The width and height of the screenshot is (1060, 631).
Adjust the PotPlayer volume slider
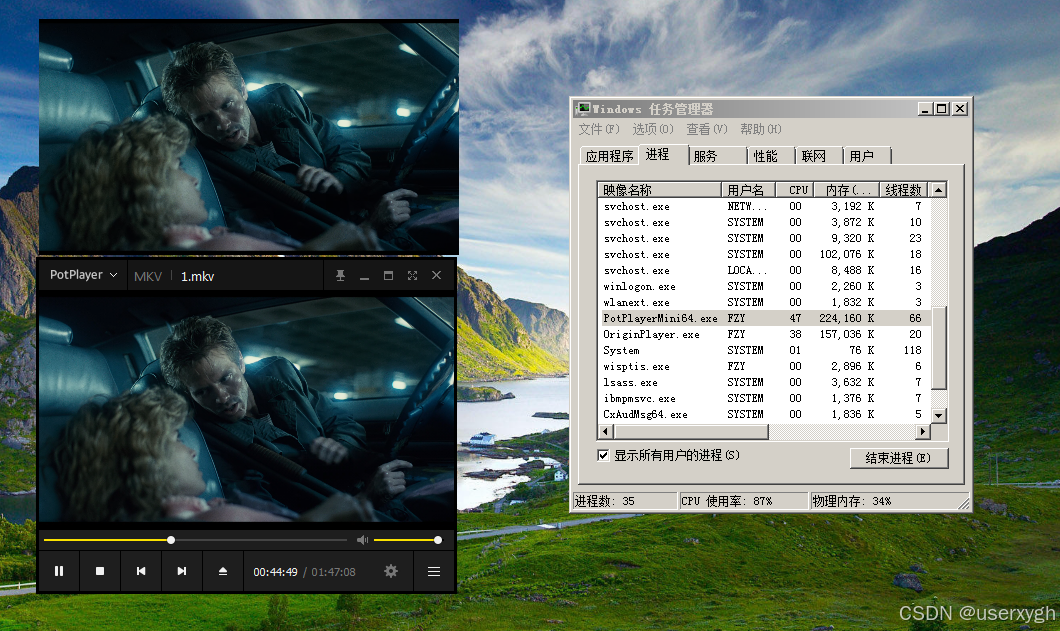point(407,540)
